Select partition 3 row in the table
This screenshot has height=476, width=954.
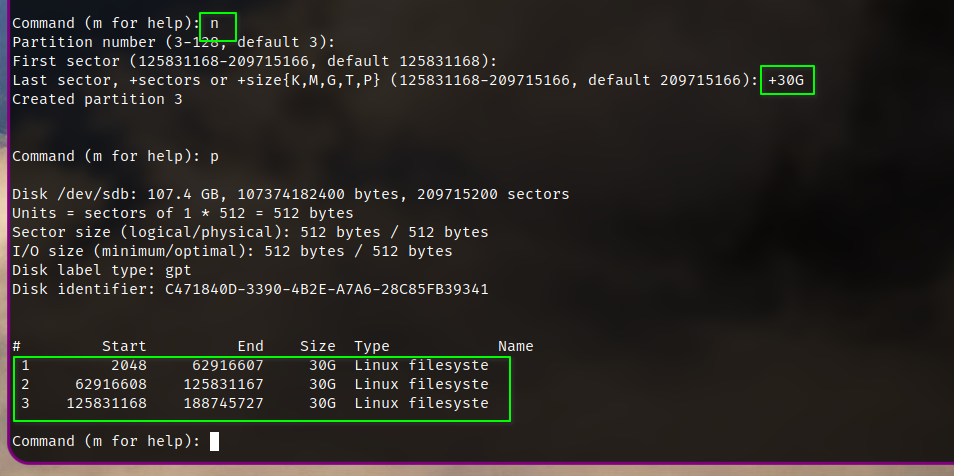point(255,404)
